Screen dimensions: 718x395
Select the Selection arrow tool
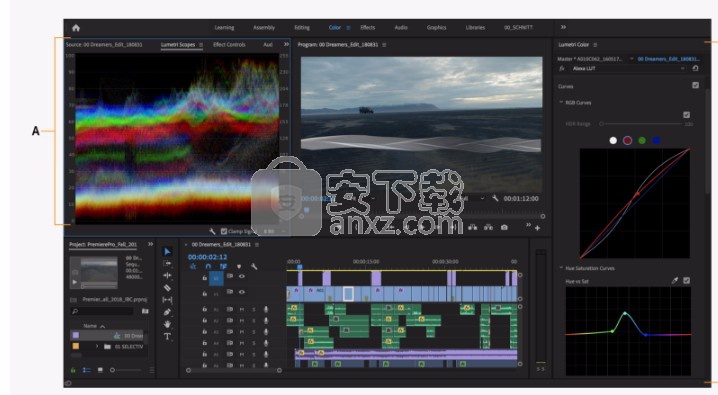[x=167, y=252]
